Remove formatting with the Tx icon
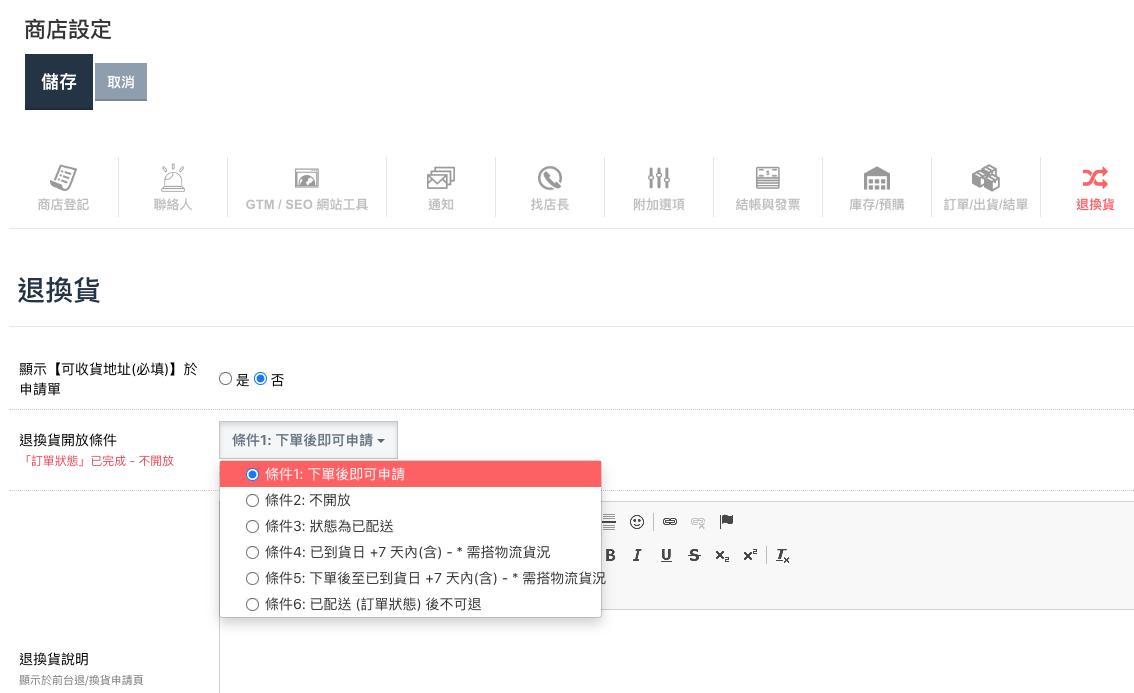 tap(783, 556)
